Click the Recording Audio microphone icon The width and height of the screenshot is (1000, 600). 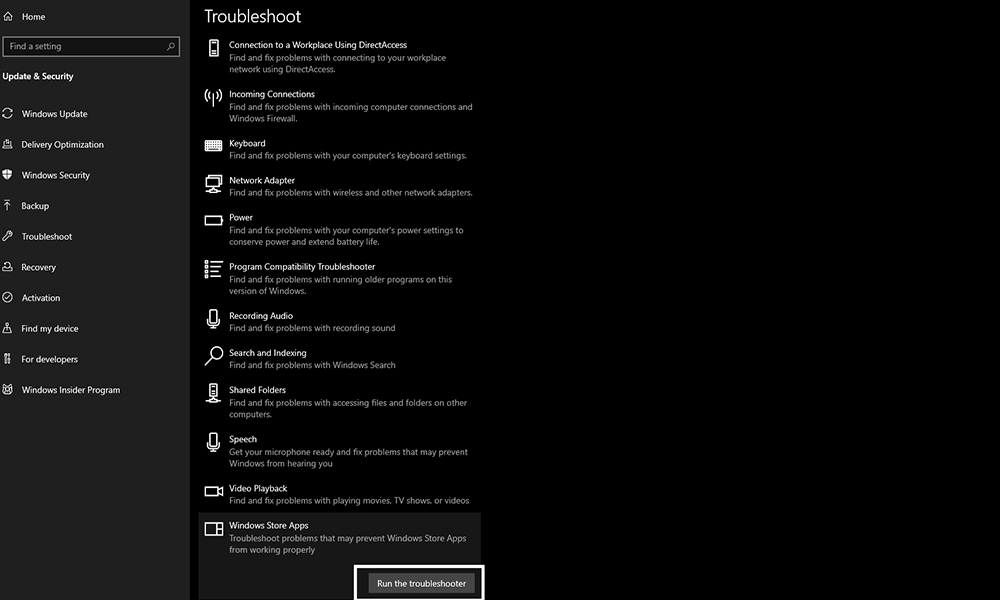pos(213,319)
